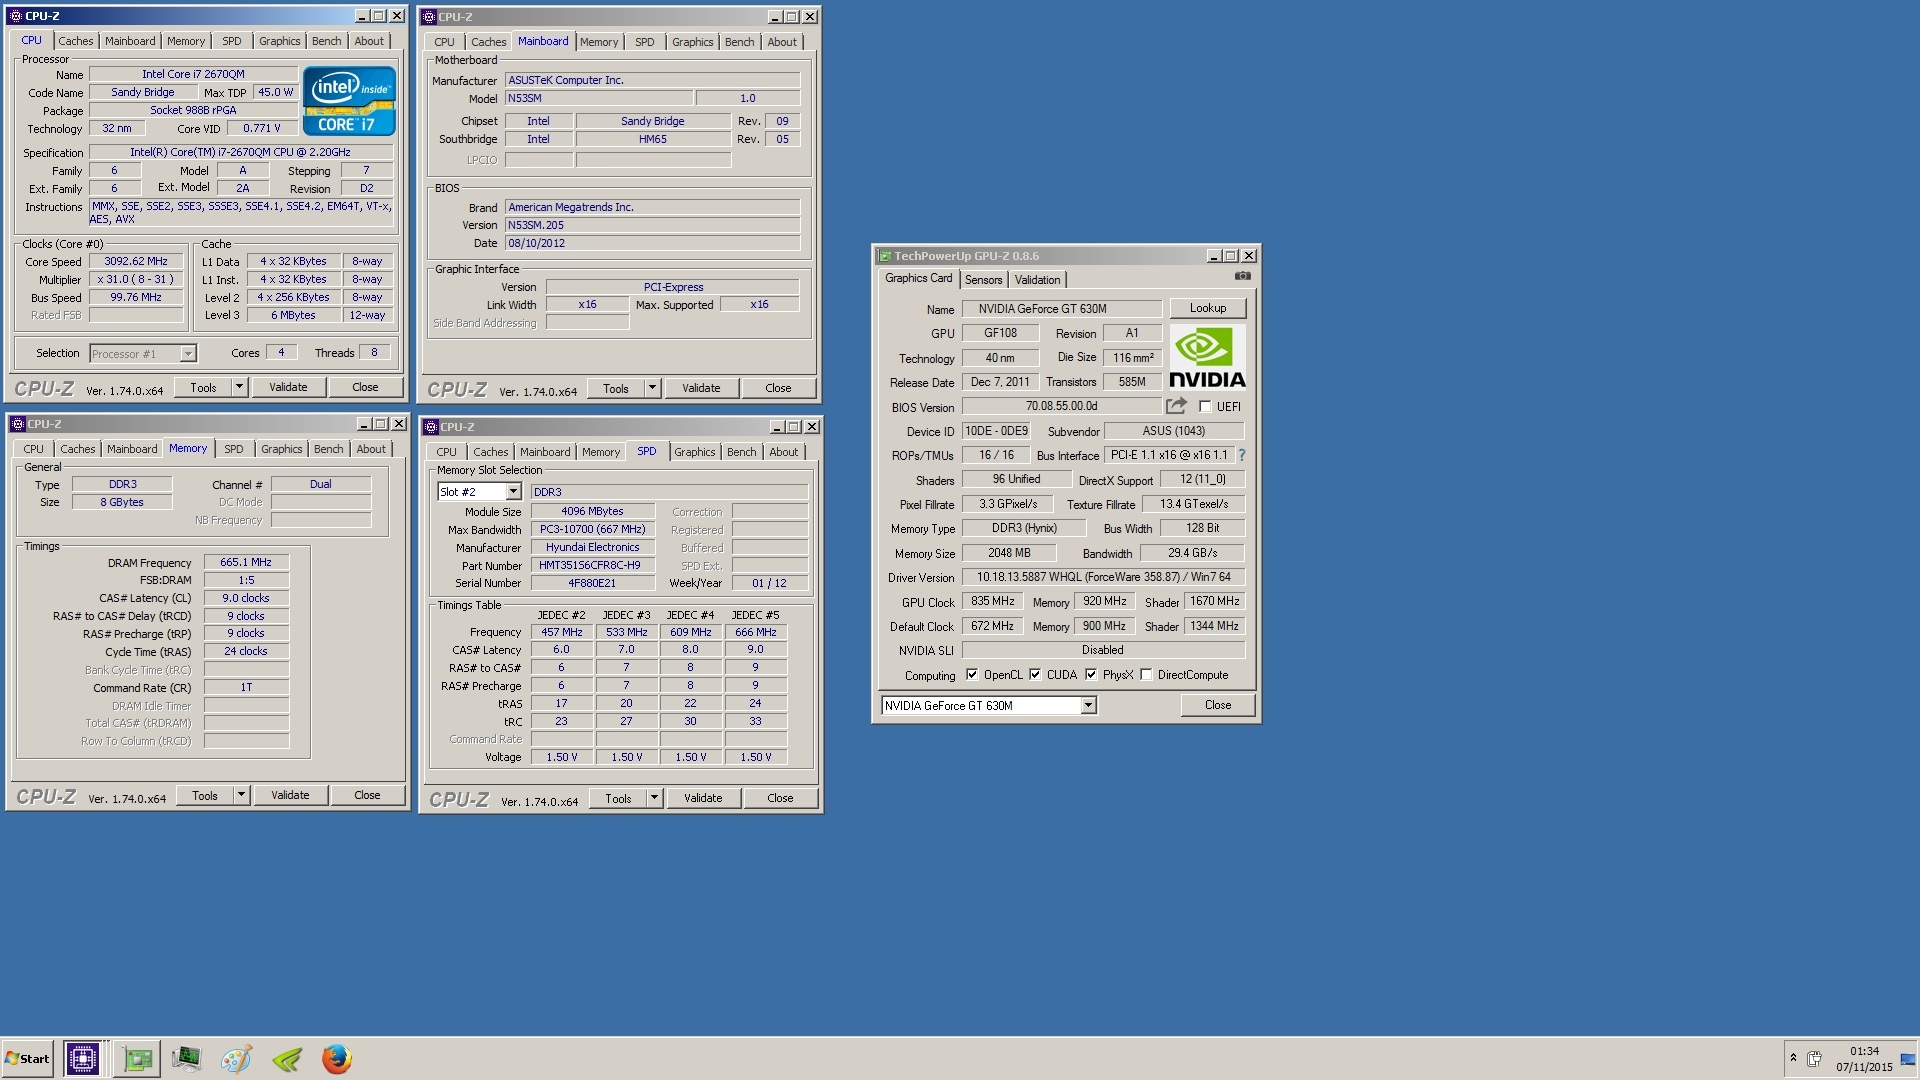Expand the NVIDIA GeForce GT 630M GPU selector
The height and width of the screenshot is (1080, 1920).
1088,706
